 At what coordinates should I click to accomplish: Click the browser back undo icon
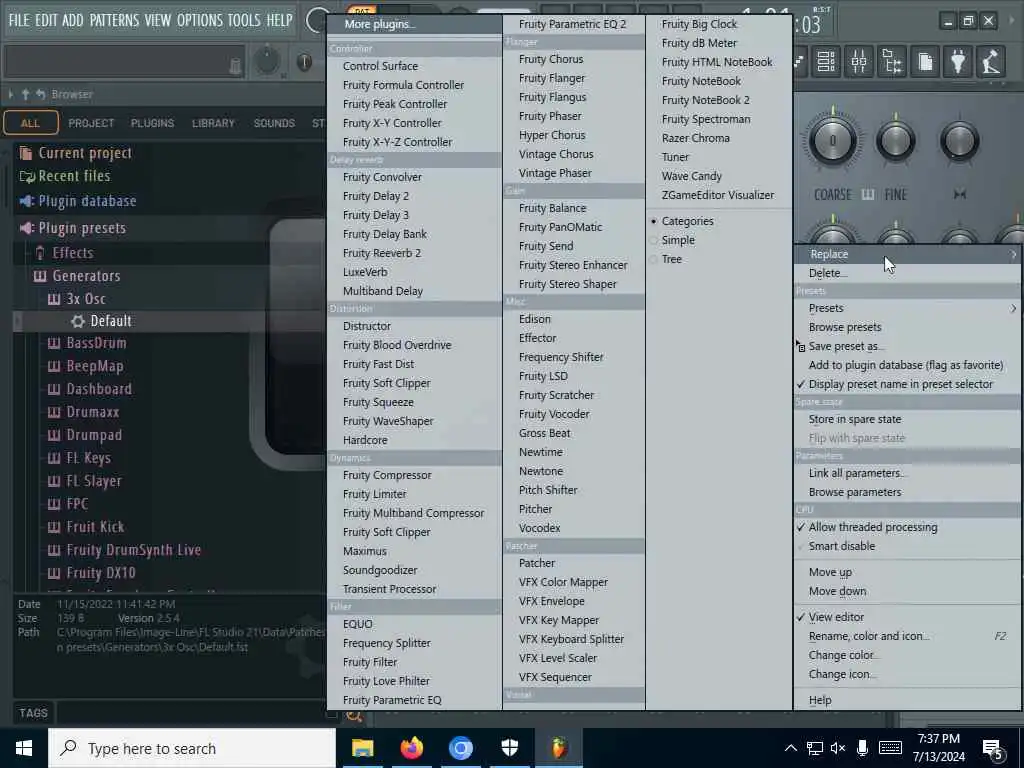[x=40, y=95]
